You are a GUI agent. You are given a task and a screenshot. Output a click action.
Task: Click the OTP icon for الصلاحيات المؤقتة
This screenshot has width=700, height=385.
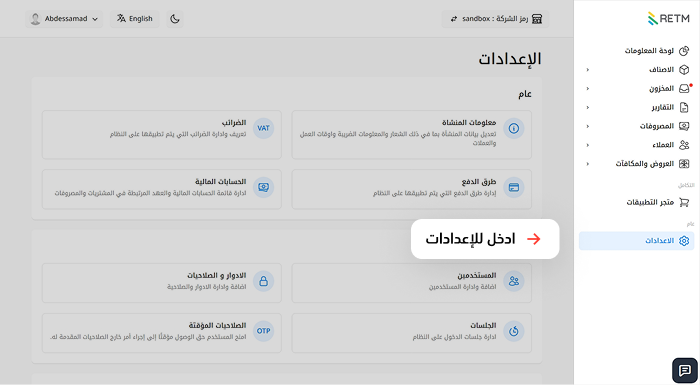coord(263,331)
